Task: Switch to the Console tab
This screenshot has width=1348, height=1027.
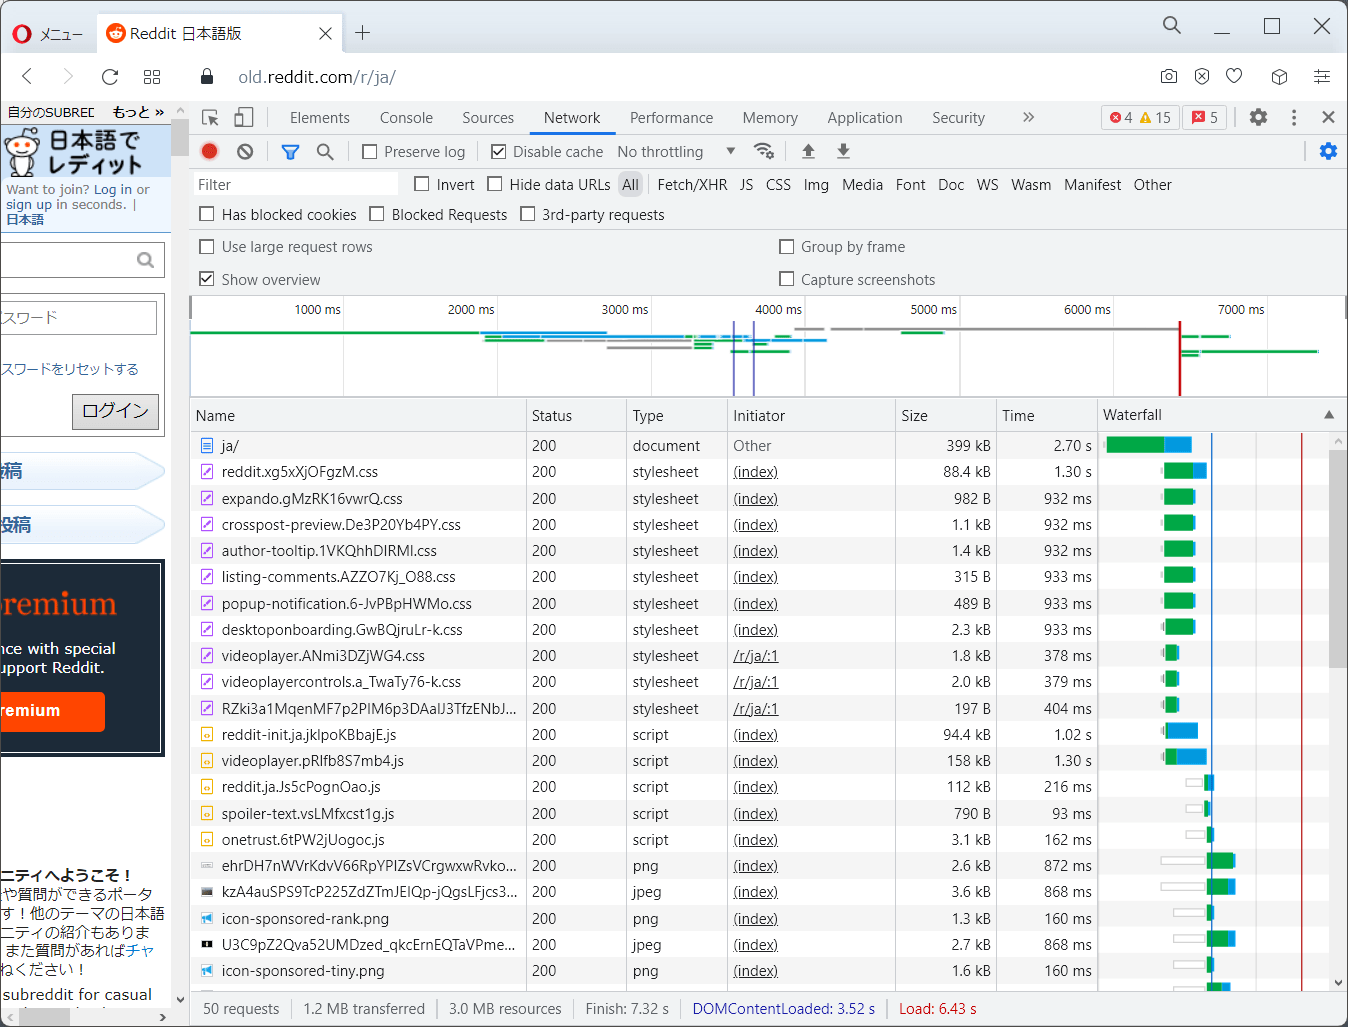Action: [x=406, y=118]
